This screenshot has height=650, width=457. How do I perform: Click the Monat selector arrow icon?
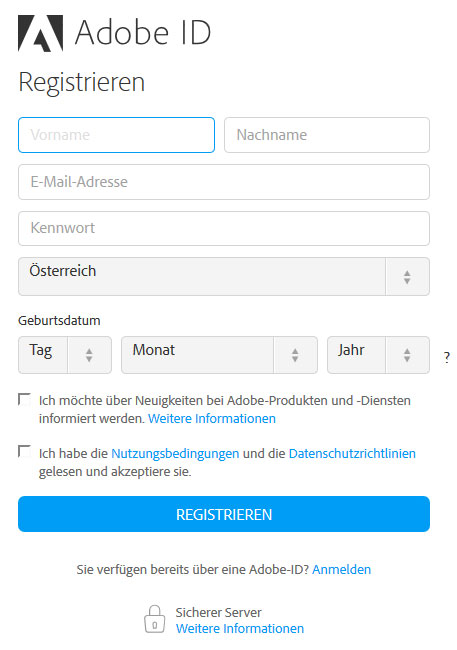tap(295, 355)
